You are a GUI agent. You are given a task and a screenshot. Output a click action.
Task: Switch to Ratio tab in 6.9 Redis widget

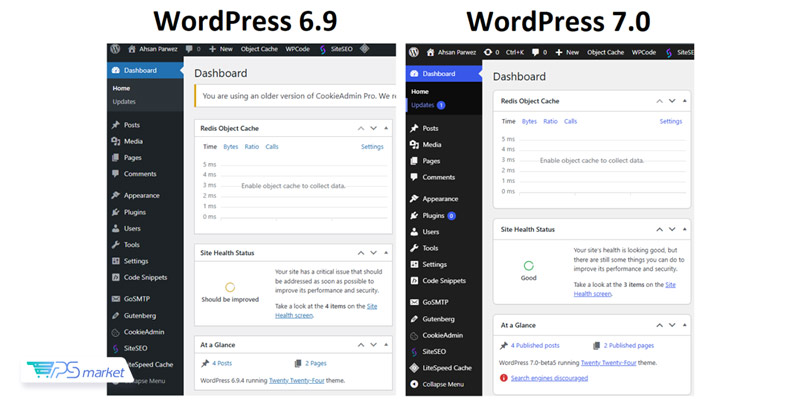point(252,147)
